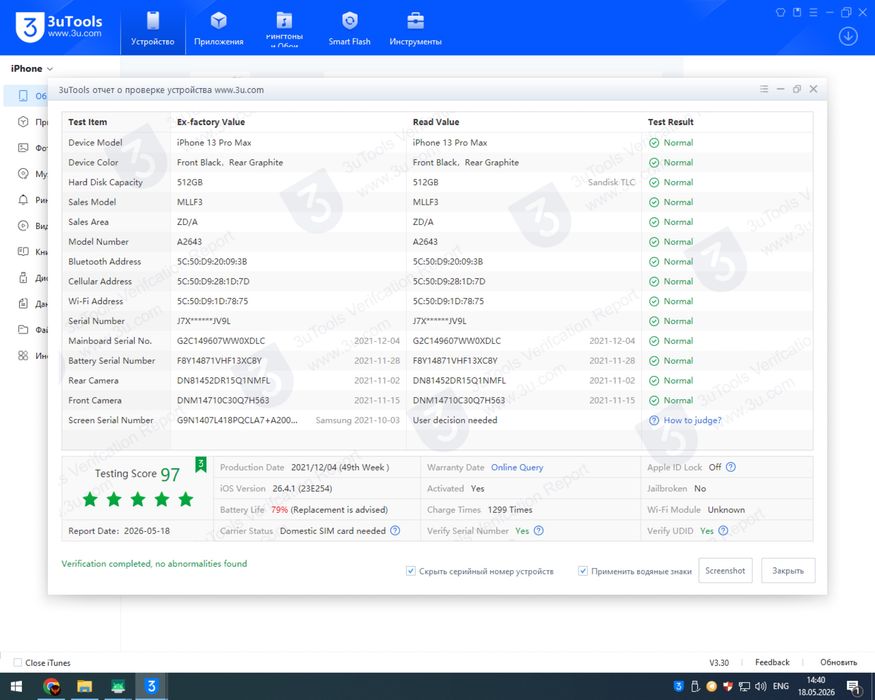Open the report dialog menu icon
Viewport: 875px width, 700px height.
coord(764,89)
